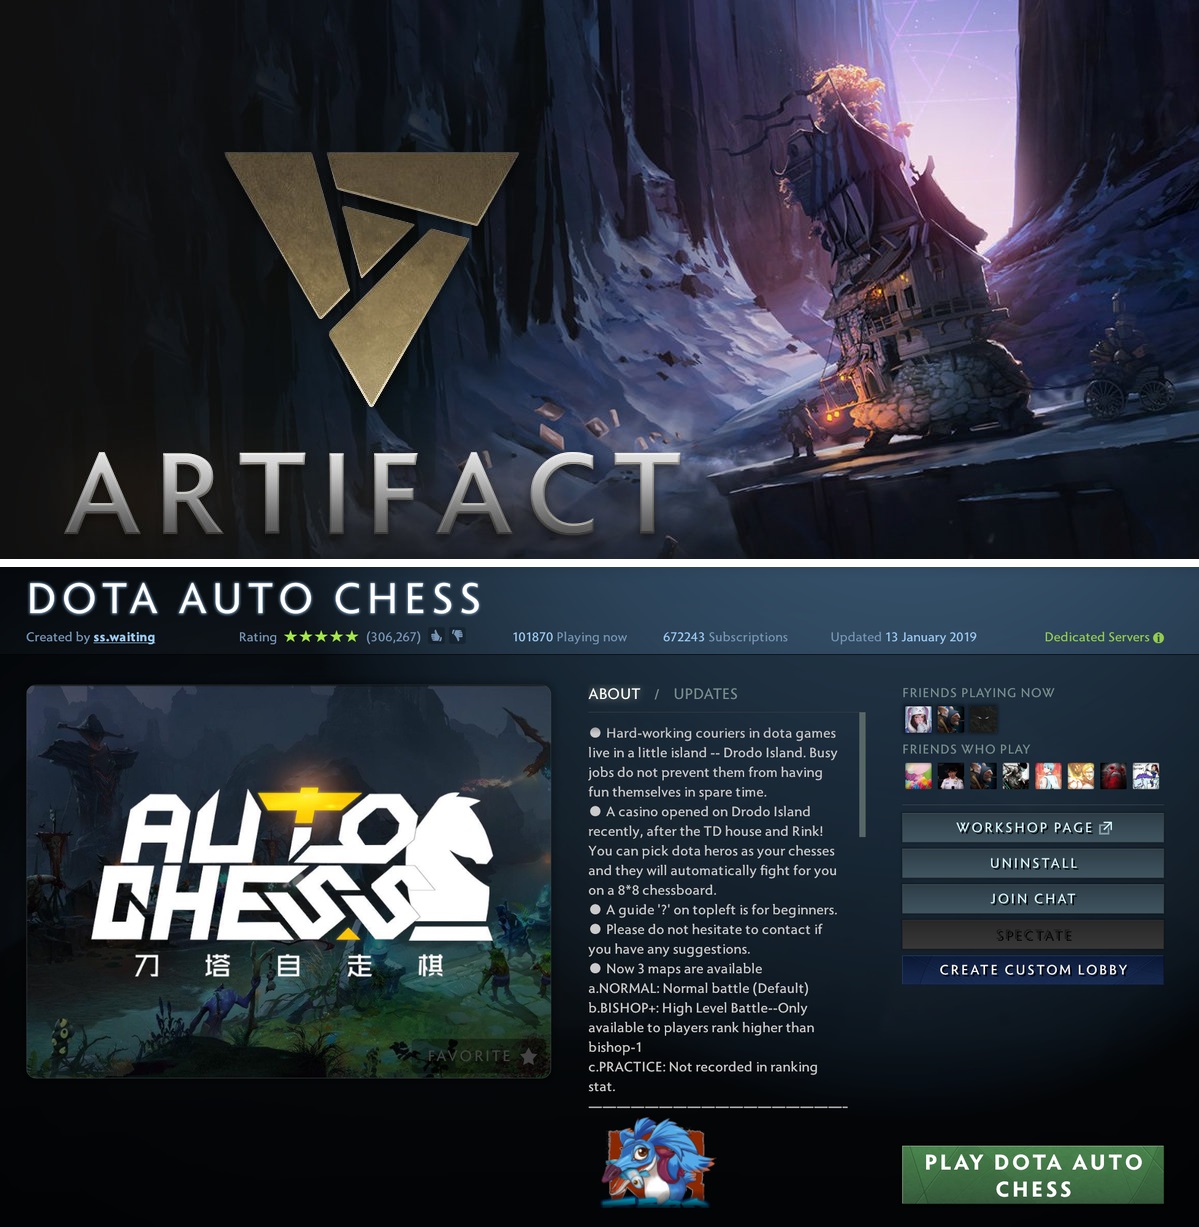Open creator profile ss.waiting link
The width and height of the screenshot is (1199, 1227).
click(x=124, y=637)
